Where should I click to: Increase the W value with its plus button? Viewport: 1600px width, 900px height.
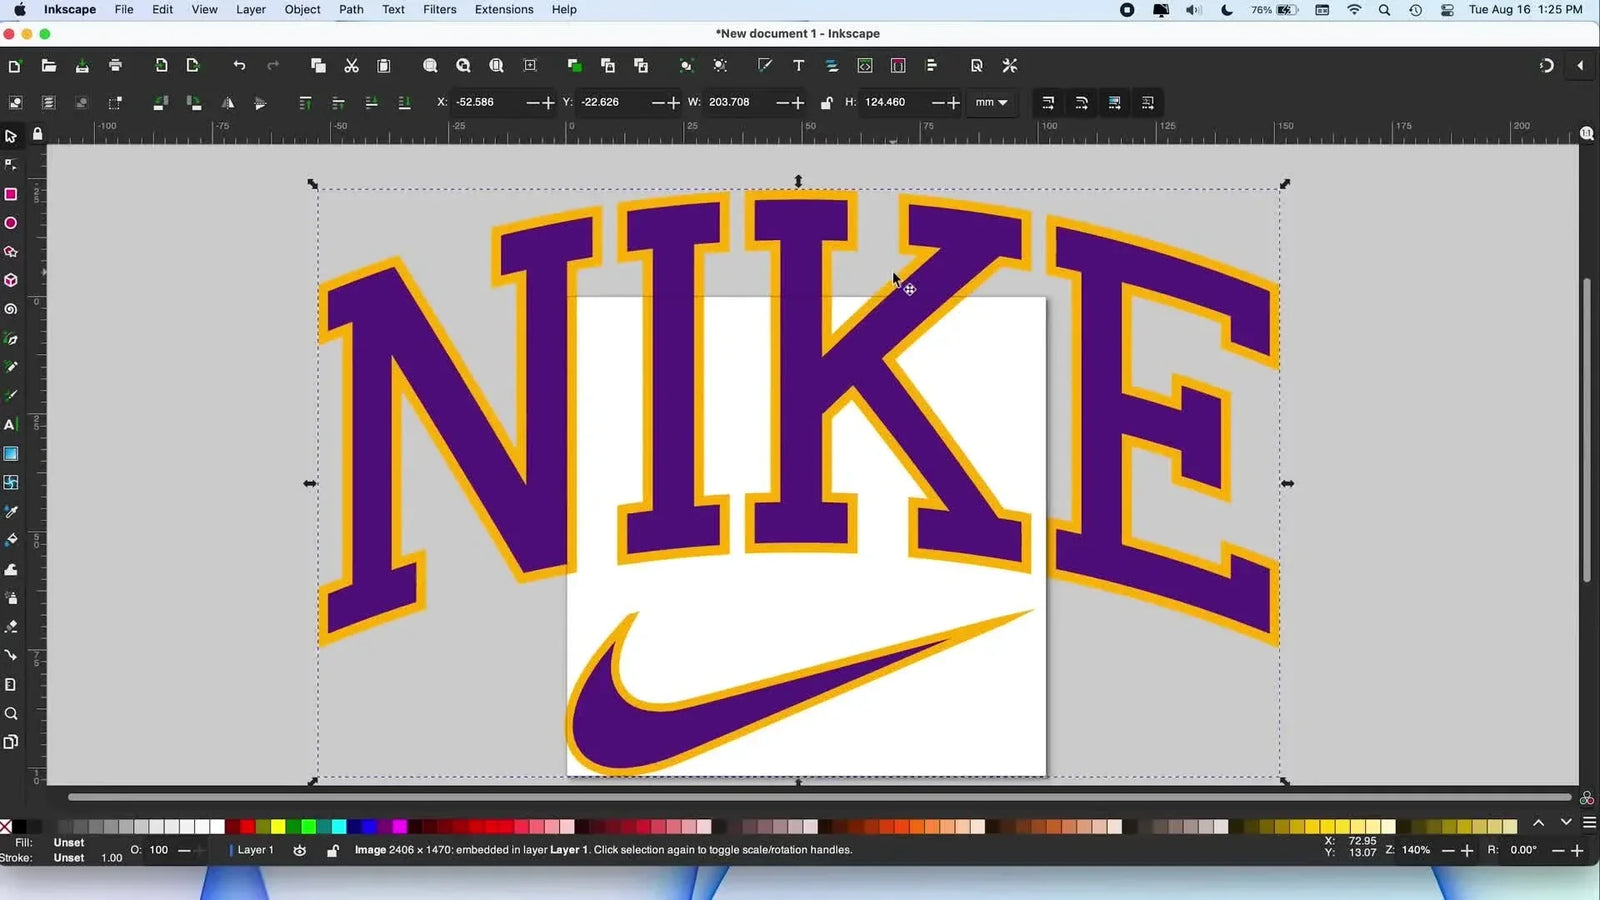click(797, 102)
